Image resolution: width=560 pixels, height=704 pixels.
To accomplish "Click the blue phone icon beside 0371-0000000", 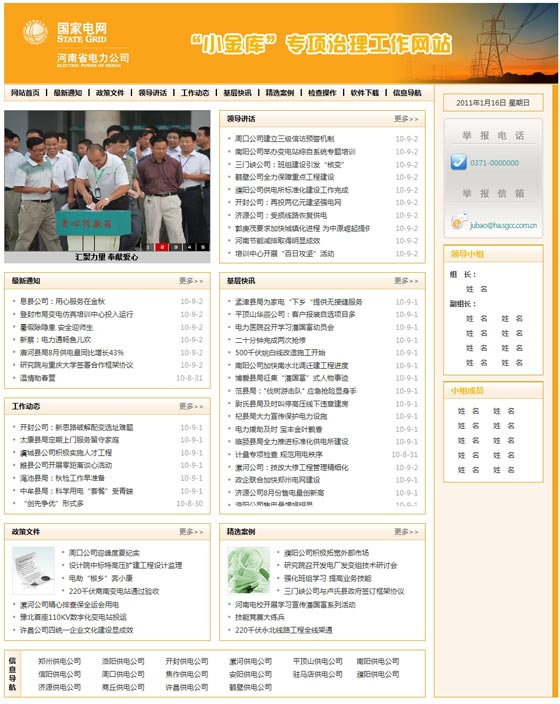I will pos(458,162).
